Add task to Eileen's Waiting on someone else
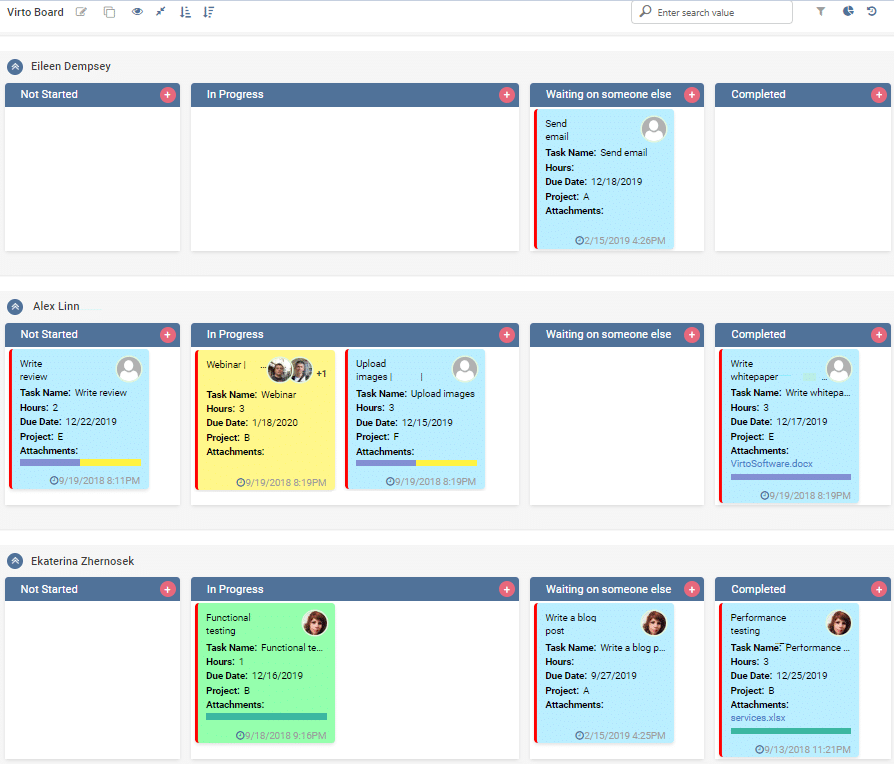 692,95
